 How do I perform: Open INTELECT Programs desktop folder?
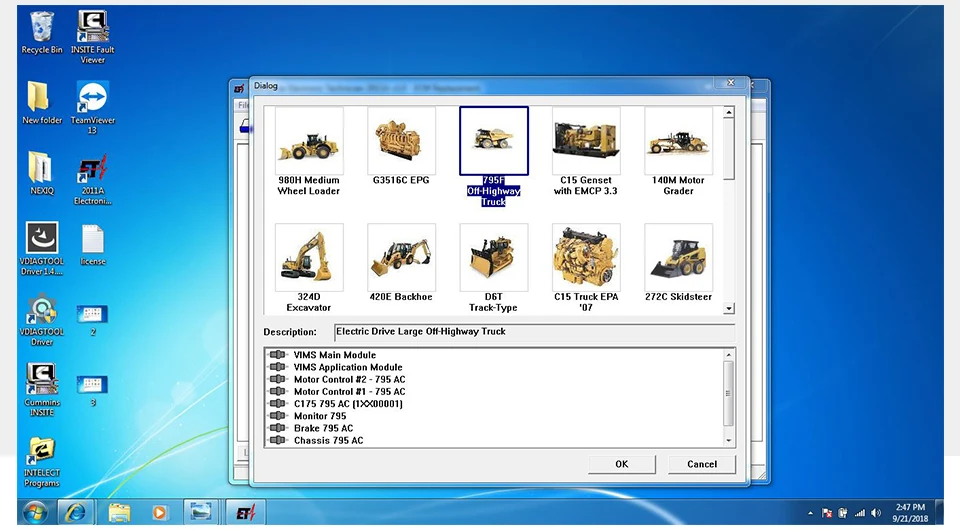tap(42, 461)
